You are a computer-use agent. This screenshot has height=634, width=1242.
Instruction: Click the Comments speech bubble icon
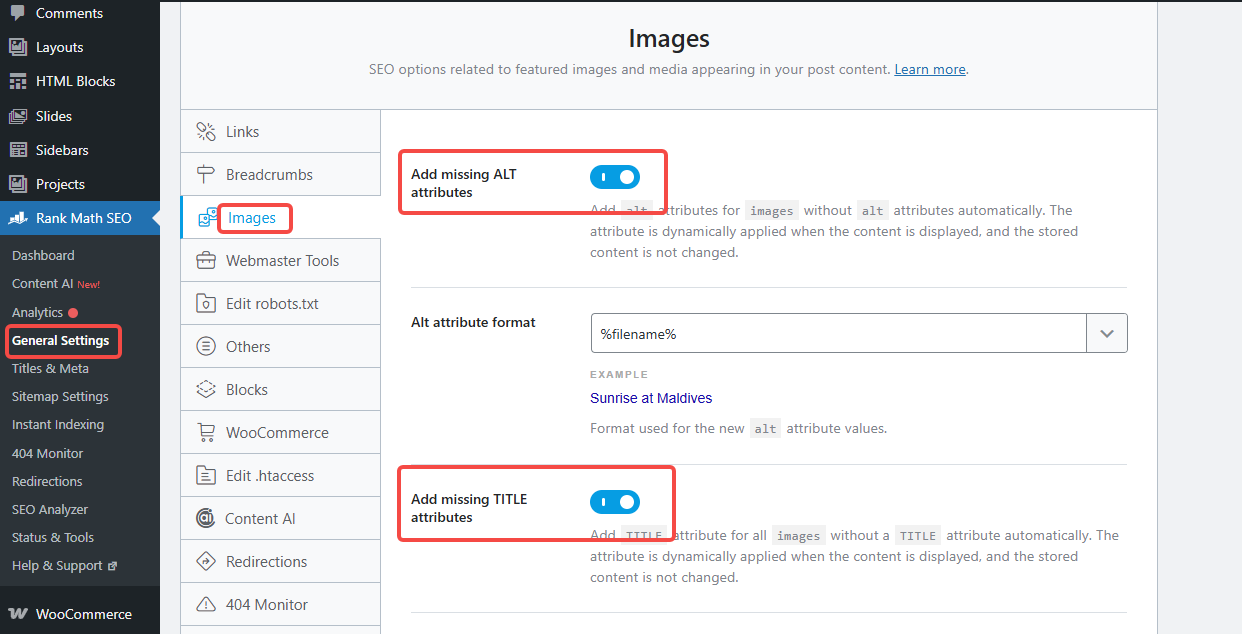coord(18,12)
